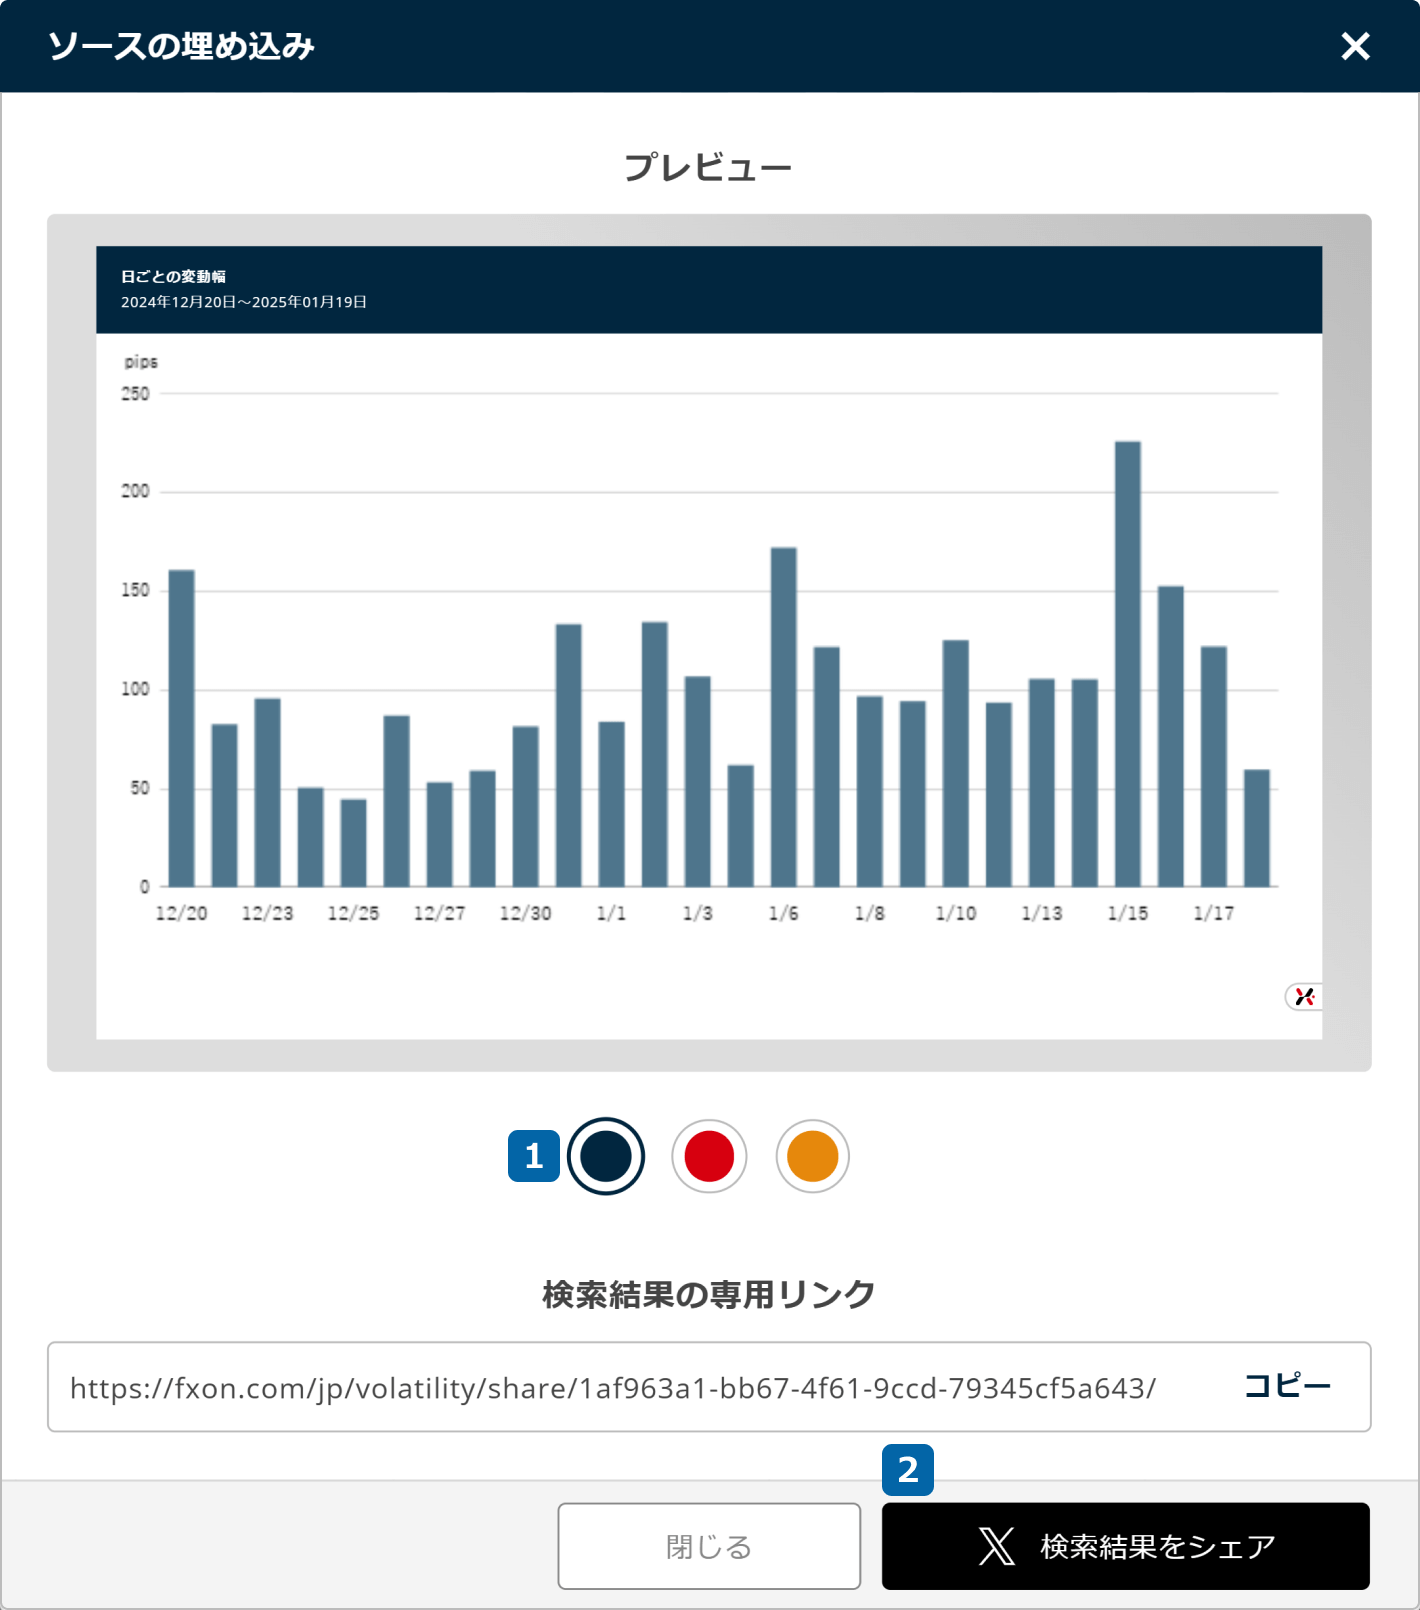
Task: Click the 12/20 bar in chart
Action: click(181, 728)
